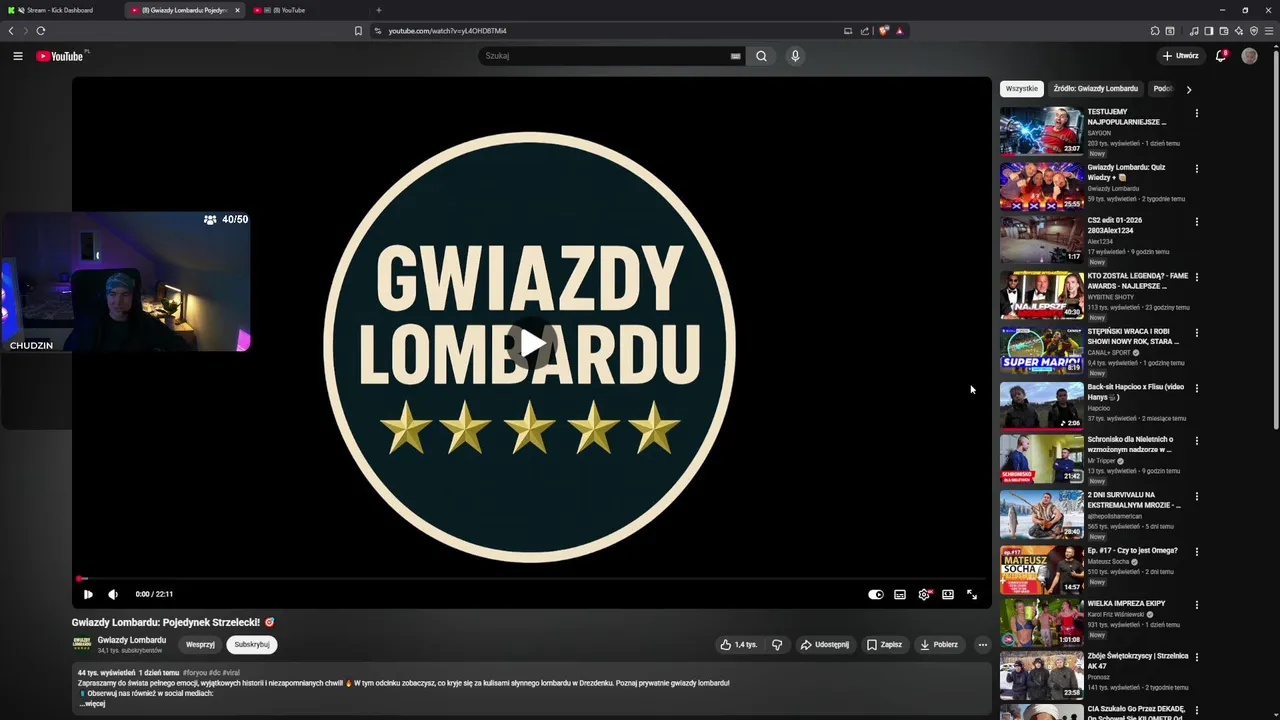
Task: Open Brave Rewards triangle icon
Action: (x=900, y=31)
